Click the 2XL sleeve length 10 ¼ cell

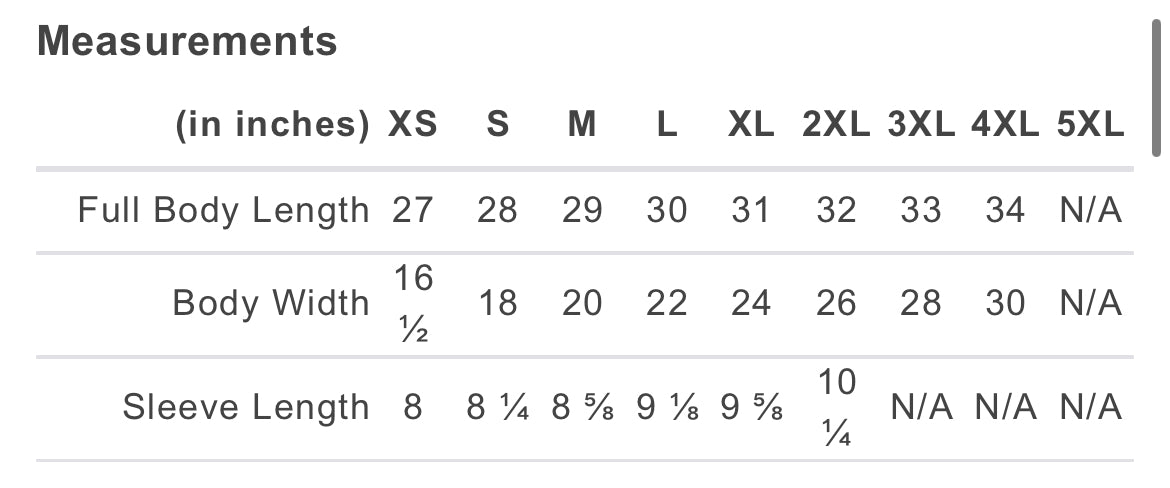coord(836,407)
